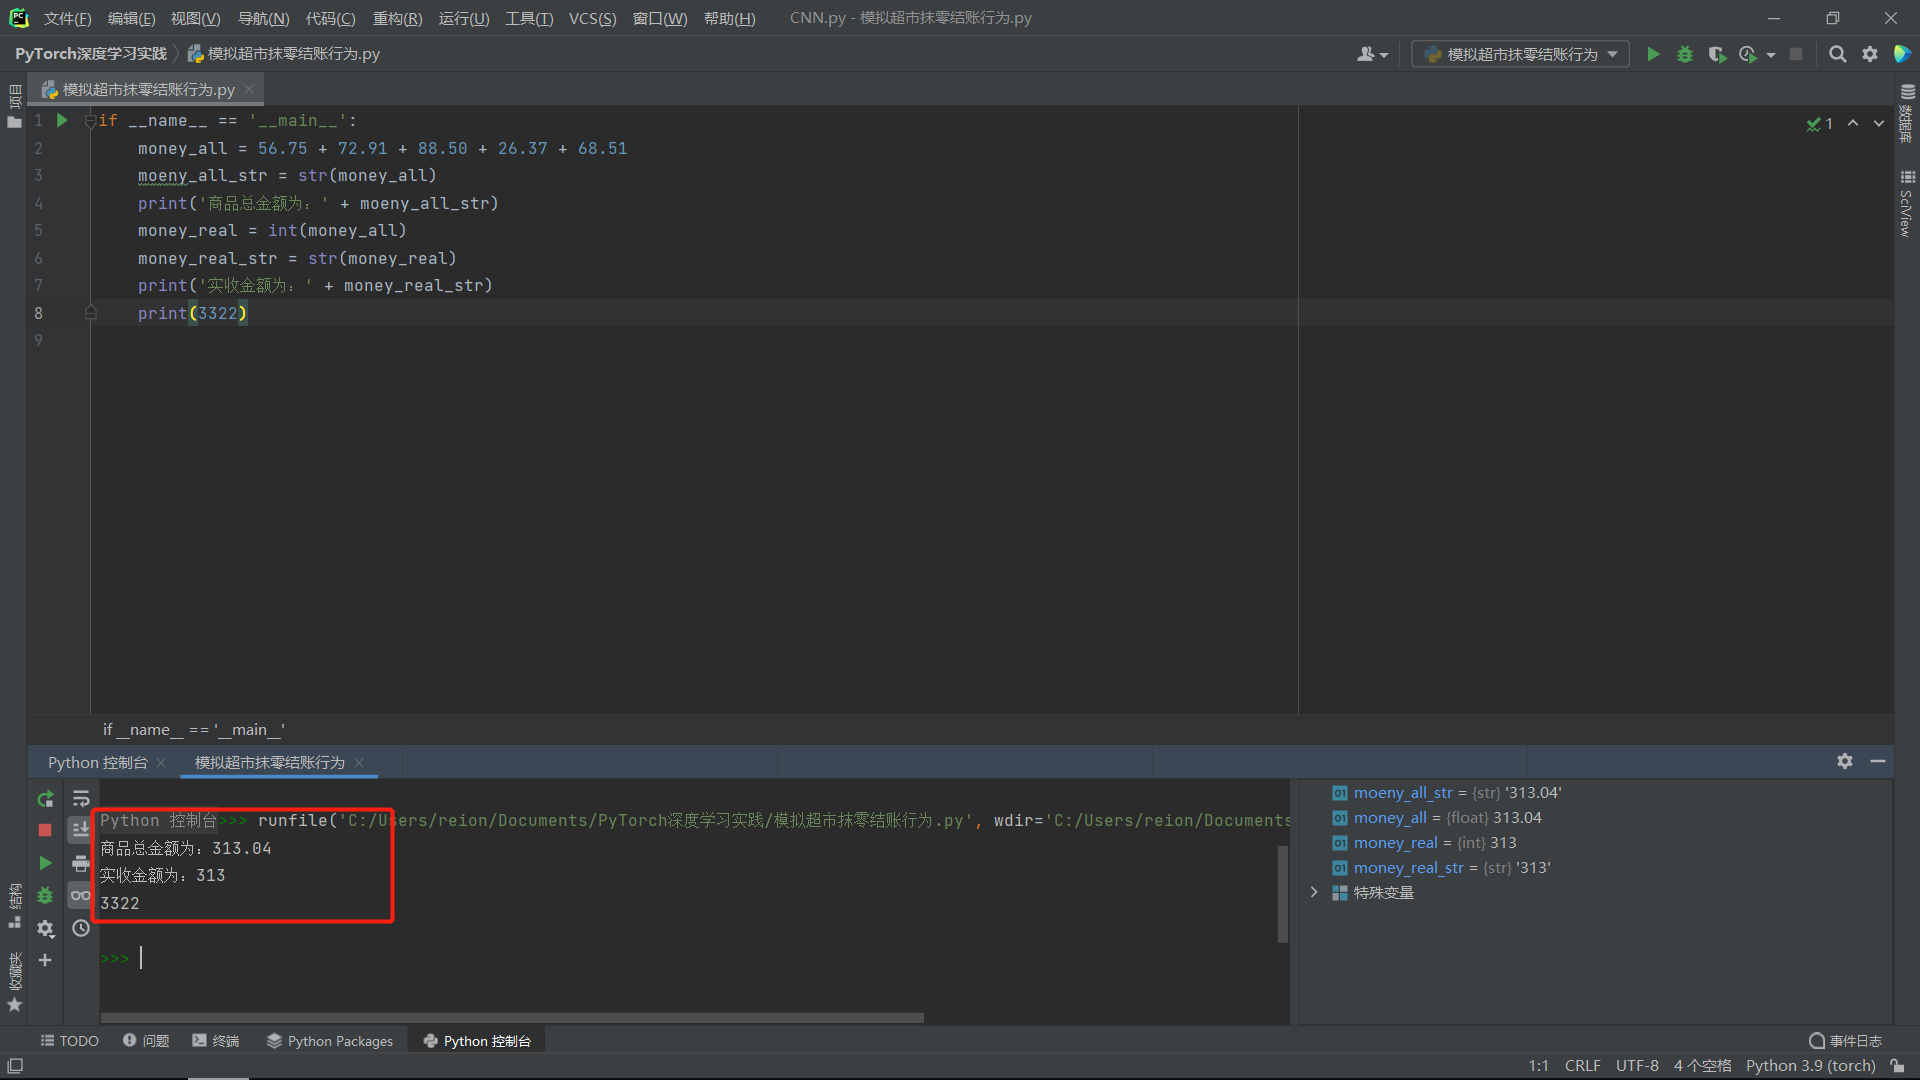Image resolution: width=1920 pixels, height=1080 pixels.
Task: Open the console command history clock
Action: 81,928
